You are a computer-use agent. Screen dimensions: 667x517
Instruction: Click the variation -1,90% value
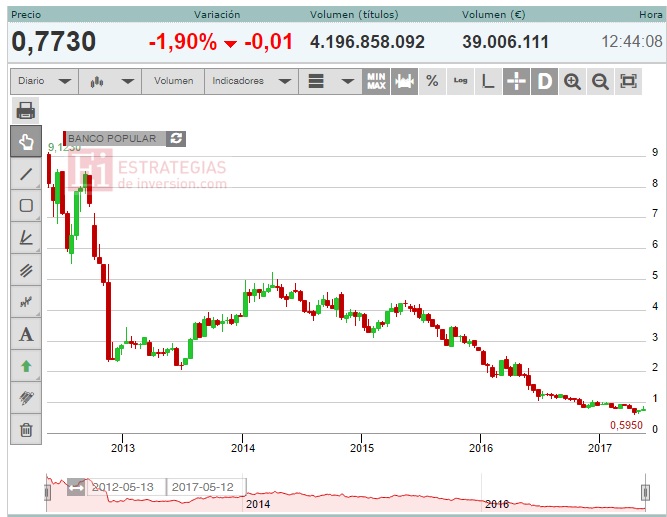pyautogui.click(x=183, y=42)
